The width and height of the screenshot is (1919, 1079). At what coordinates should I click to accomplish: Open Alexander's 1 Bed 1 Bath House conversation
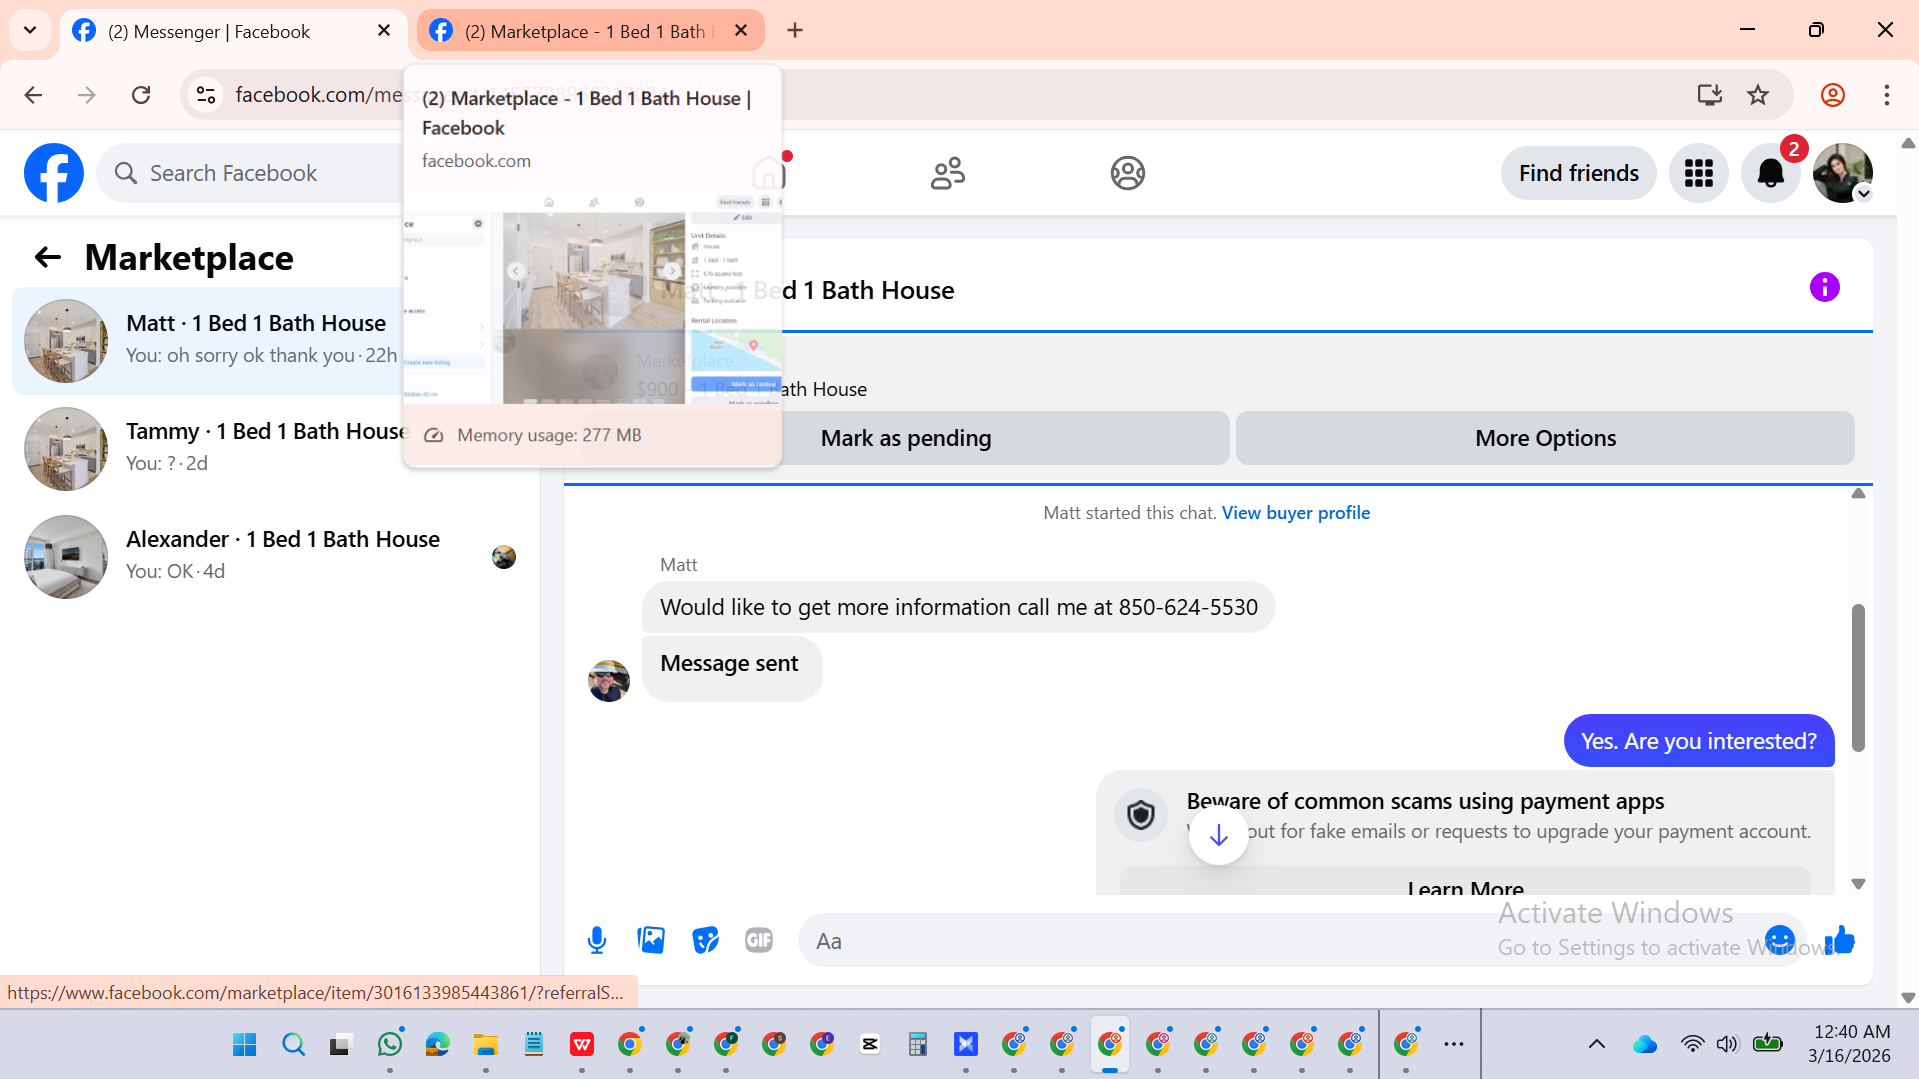click(270, 556)
